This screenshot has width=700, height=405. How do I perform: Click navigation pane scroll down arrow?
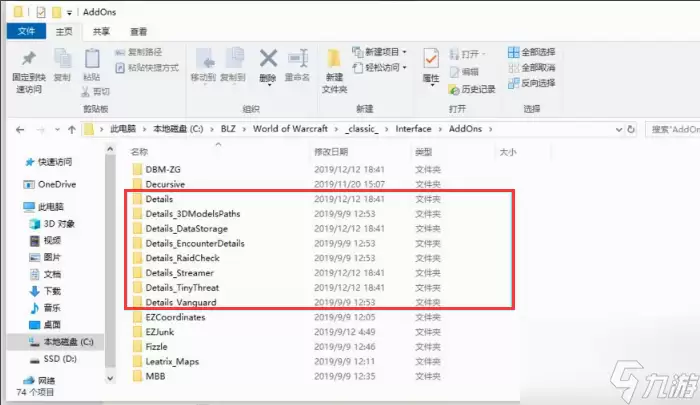110,379
